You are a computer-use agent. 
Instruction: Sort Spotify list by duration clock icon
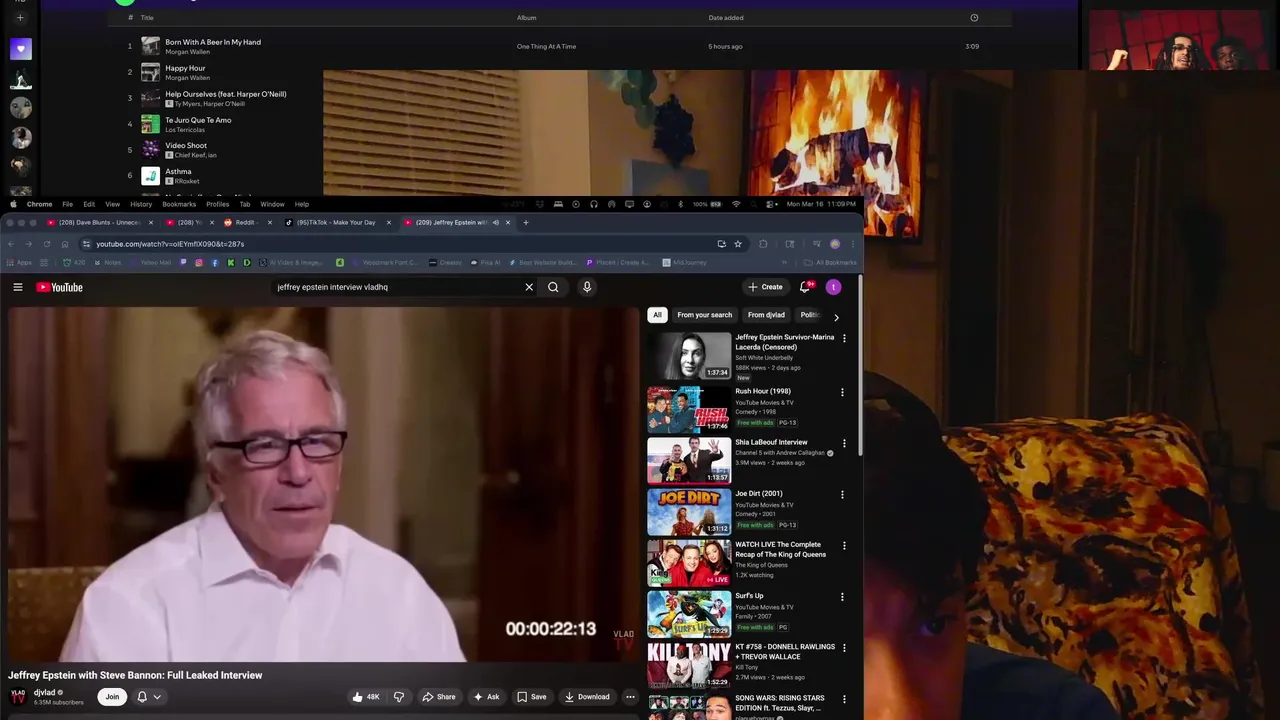click(x=974, y=17)
